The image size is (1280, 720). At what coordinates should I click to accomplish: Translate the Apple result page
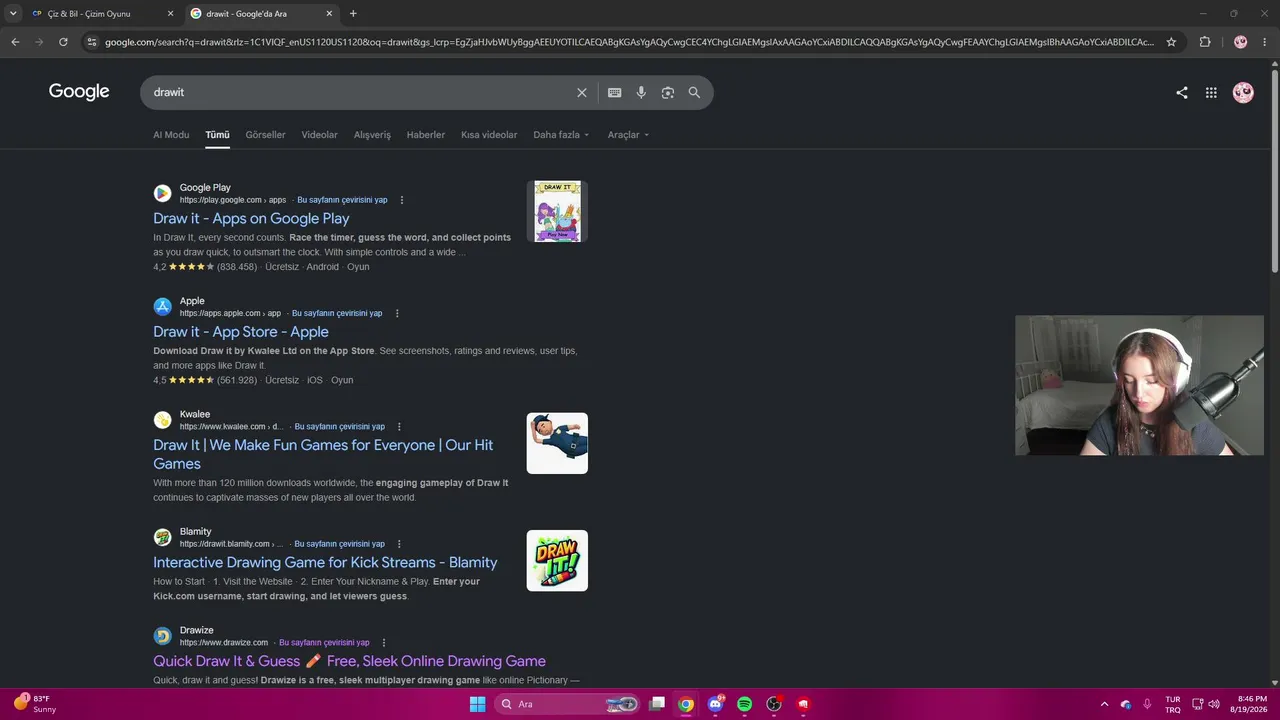337,313
